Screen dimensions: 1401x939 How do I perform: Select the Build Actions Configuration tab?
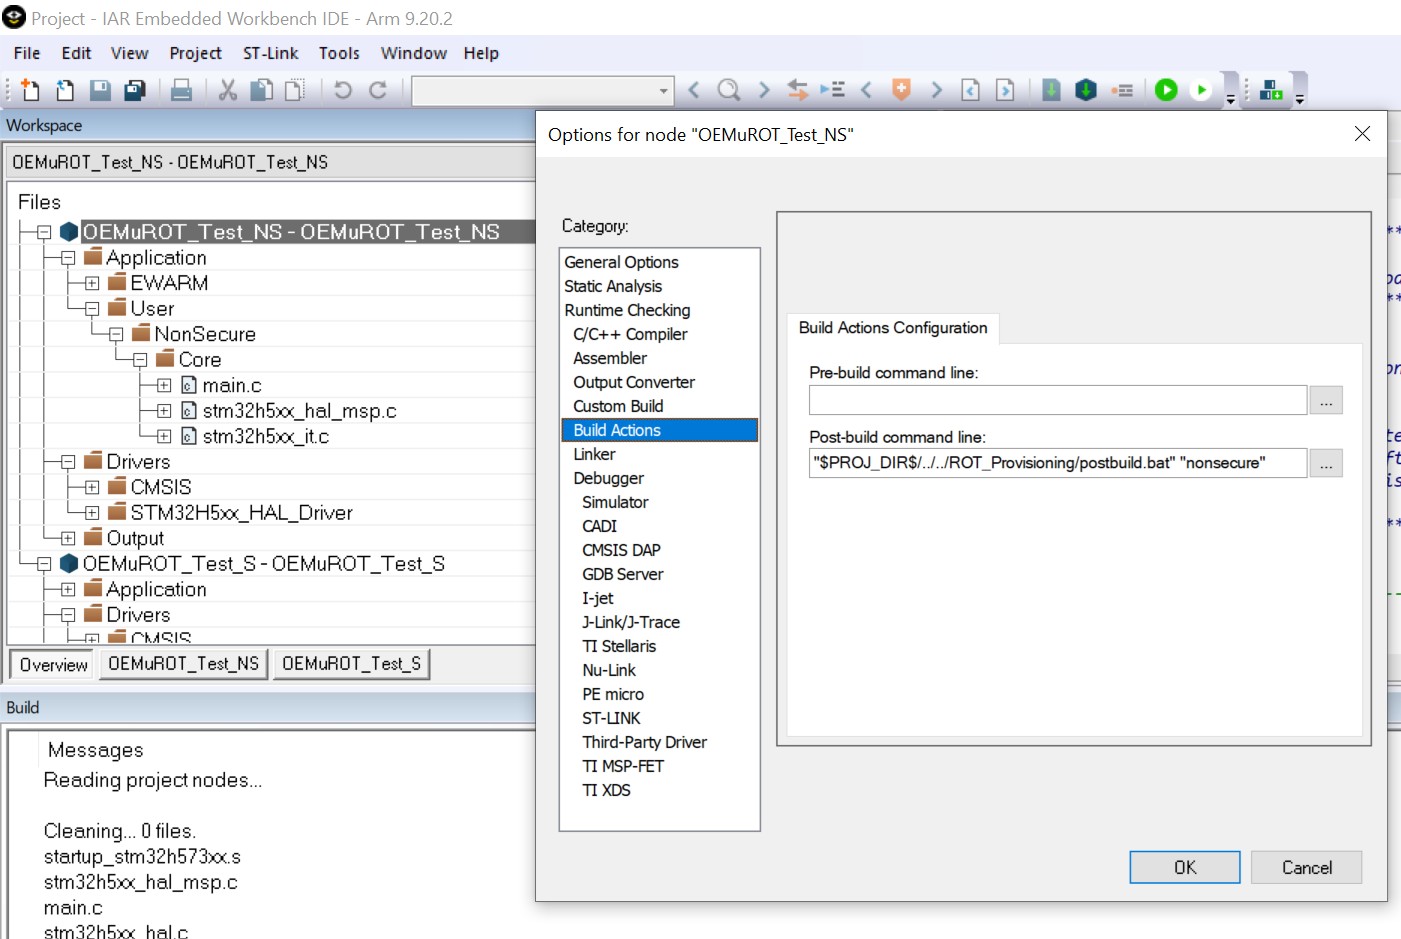[x=893, y=328]
